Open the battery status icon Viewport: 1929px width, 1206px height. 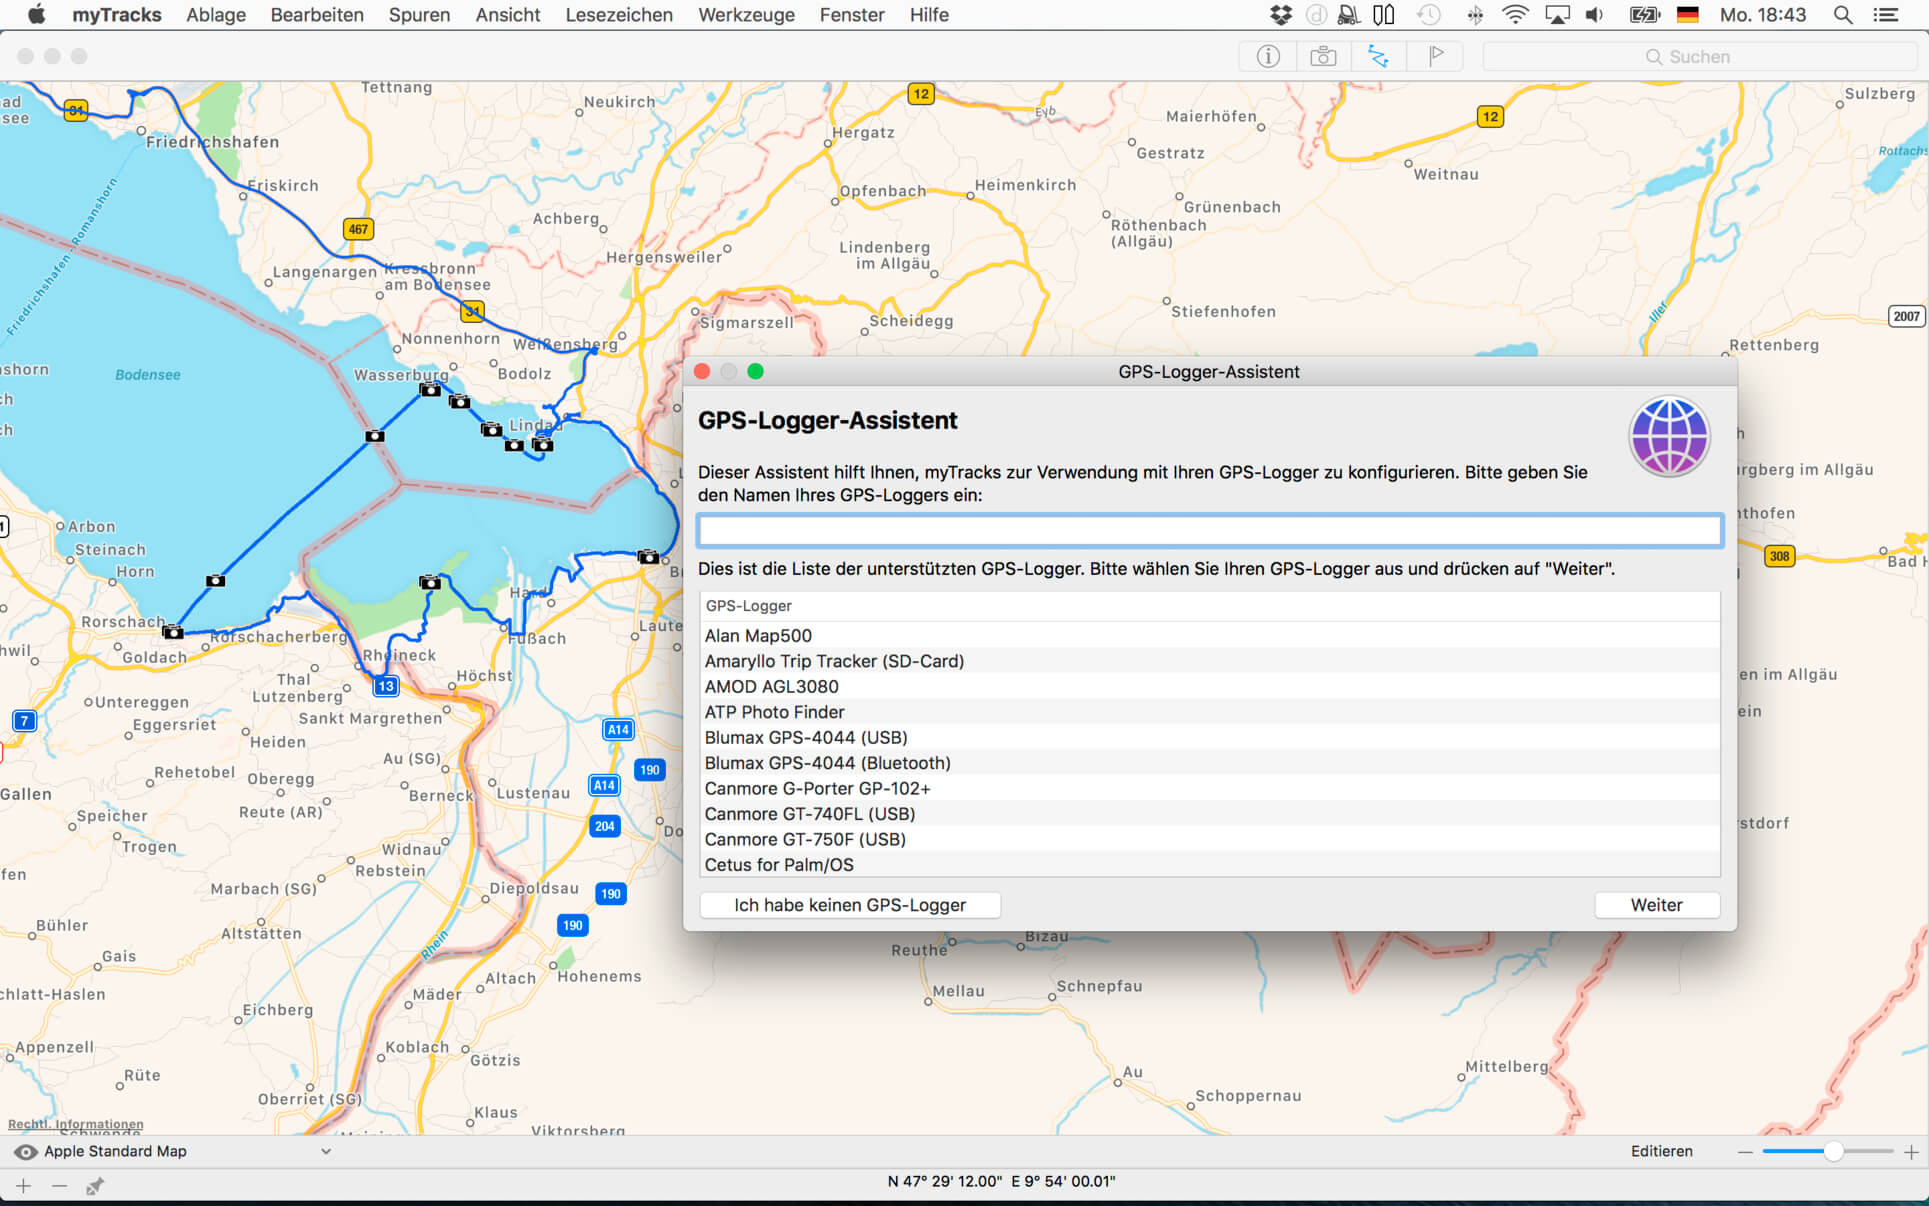pos(1644,15)
